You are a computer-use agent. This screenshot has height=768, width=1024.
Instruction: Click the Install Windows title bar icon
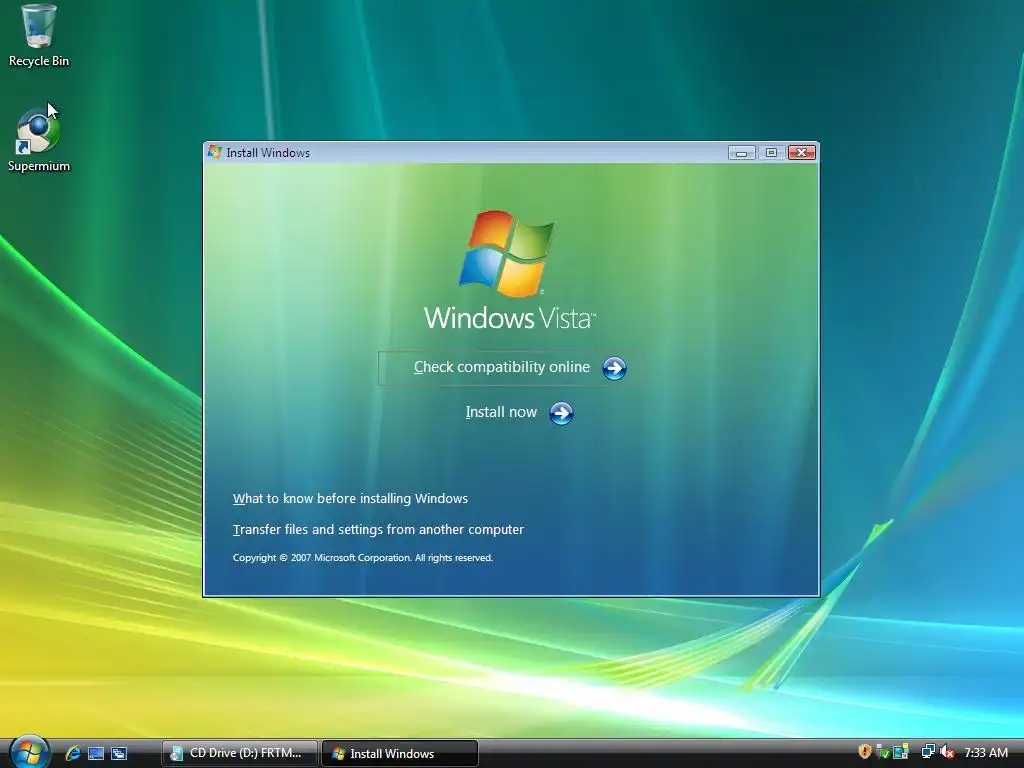[215, 152]
